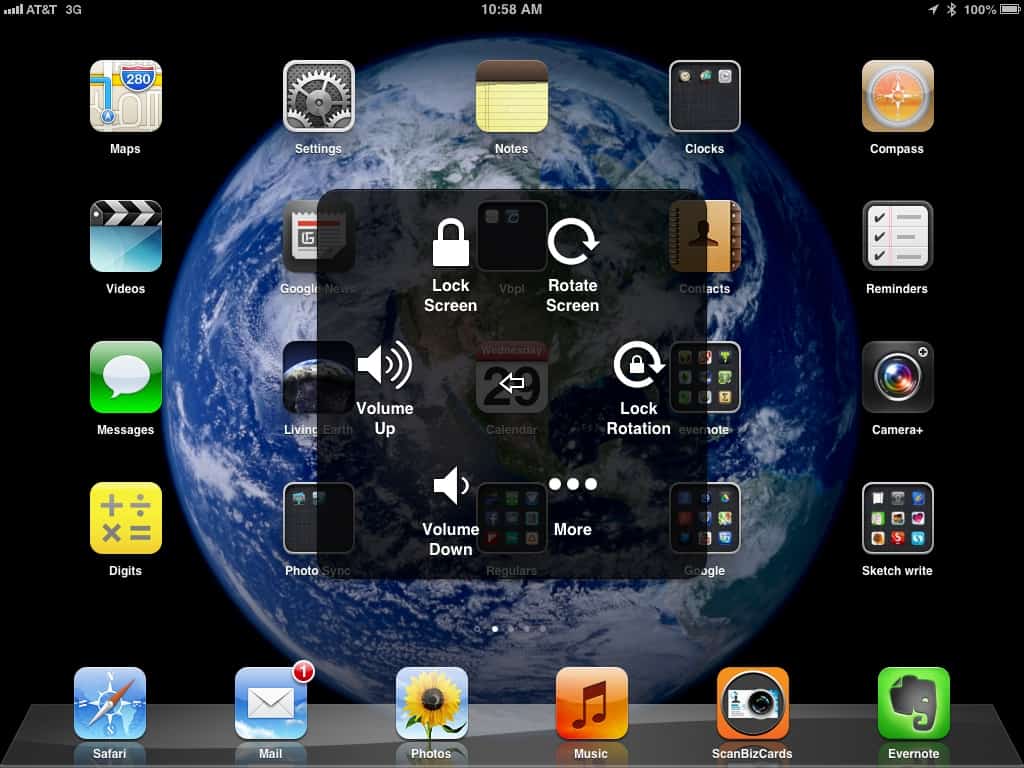The height and width of the screenshot is (768, 1024).
Task: Open the Photo Sync folder
Action: [319, 518]
